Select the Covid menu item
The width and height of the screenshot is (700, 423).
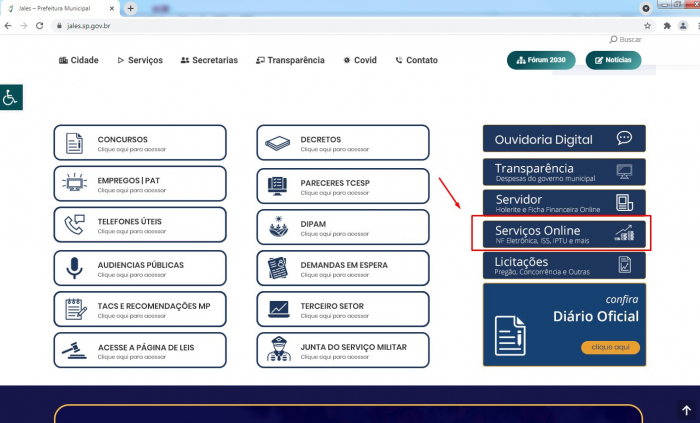click(x=360, y=60)
